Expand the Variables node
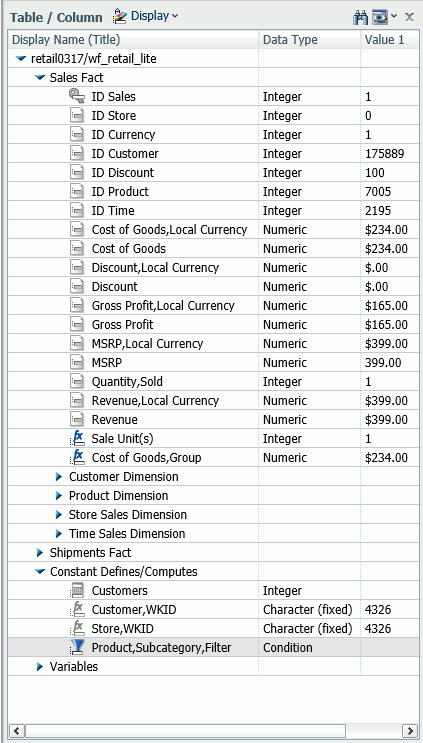The image size is (423, 743). 40,667
